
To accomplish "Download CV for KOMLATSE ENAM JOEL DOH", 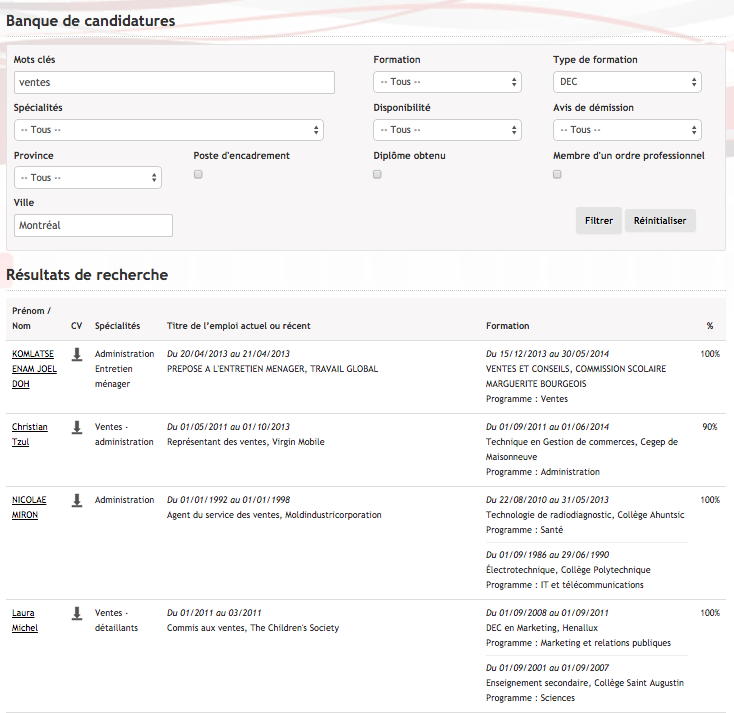I will (77, 354).
